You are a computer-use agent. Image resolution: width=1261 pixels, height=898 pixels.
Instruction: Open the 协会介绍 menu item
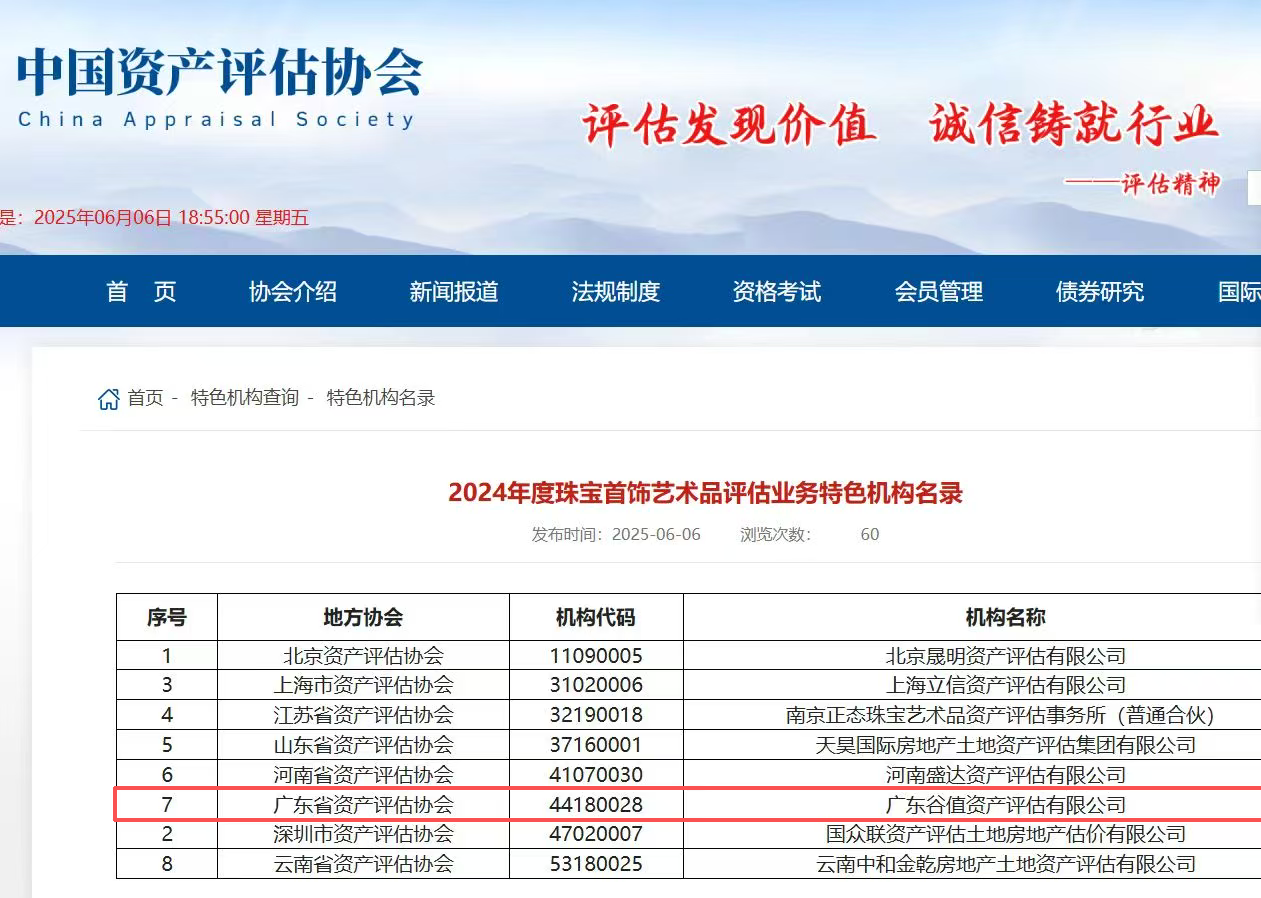[293, 291]
